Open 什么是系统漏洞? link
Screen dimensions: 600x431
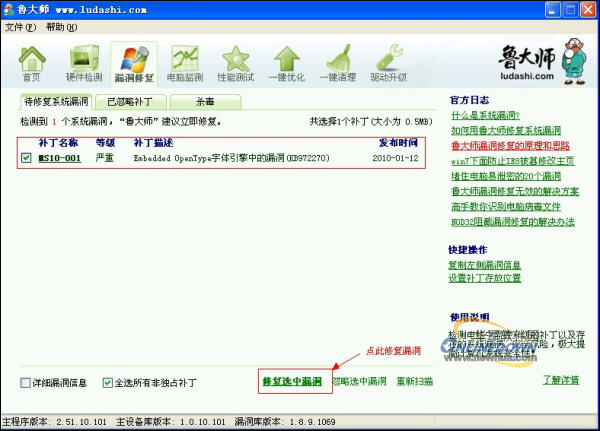coord(485,115)
